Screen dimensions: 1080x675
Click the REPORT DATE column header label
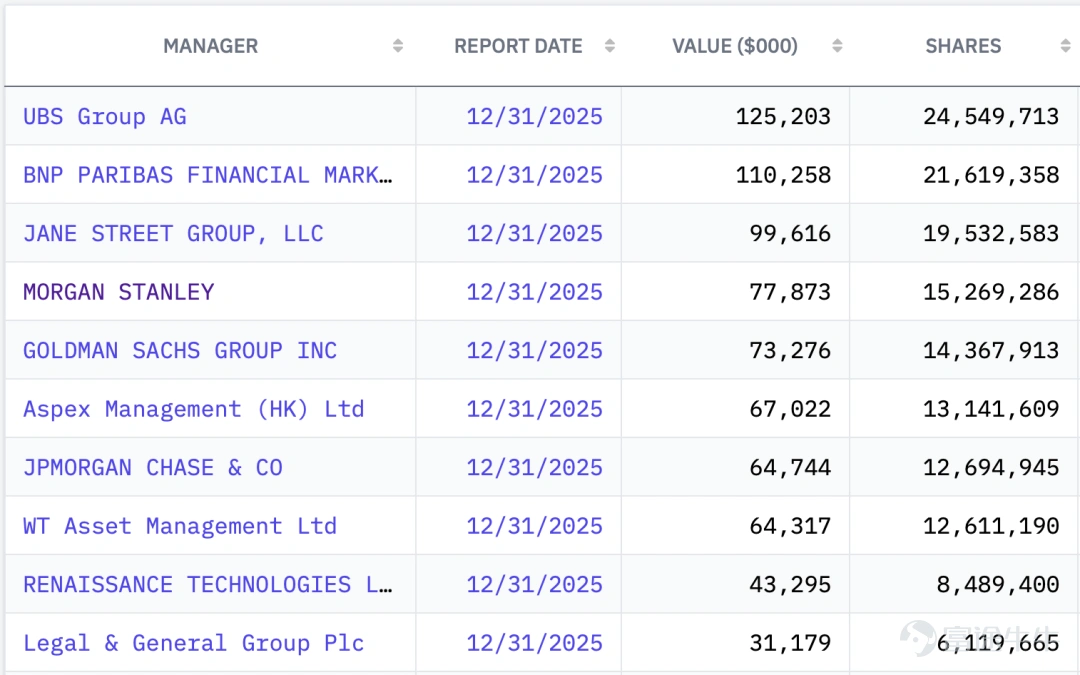tap(518, 46)
